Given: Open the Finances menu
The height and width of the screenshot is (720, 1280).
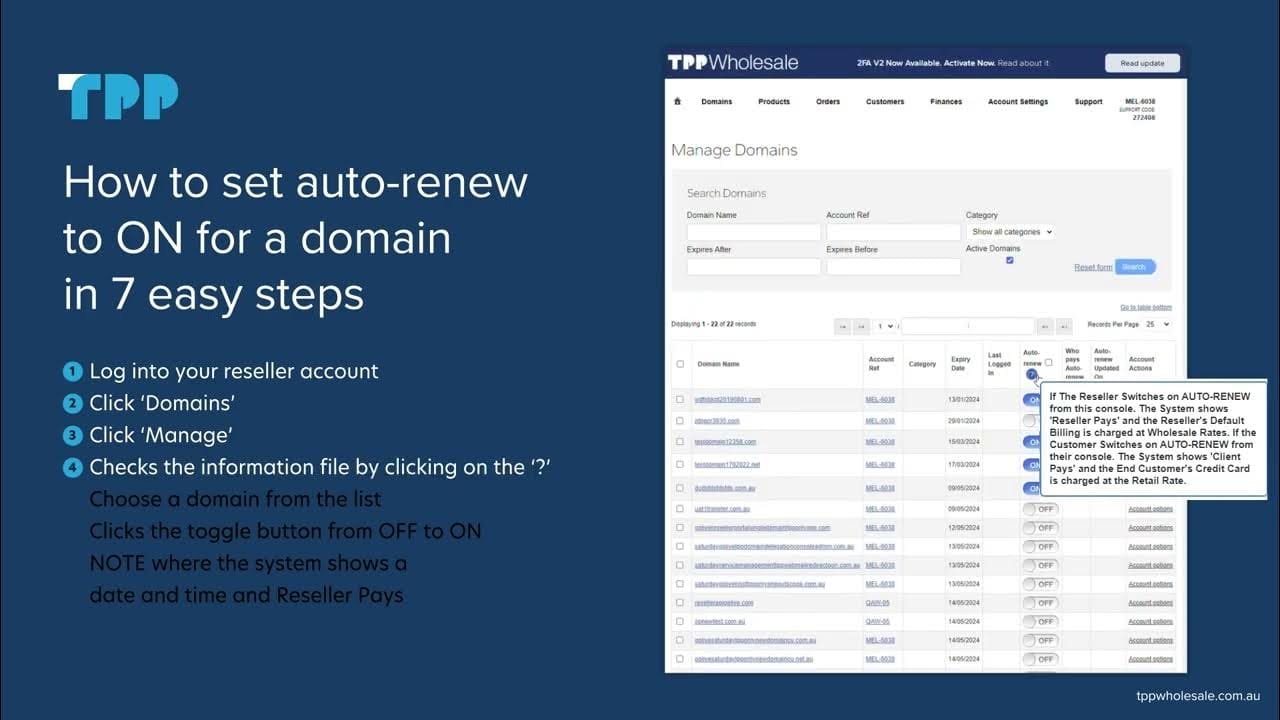Looking at the screenshot, I should pyautogui.click(x=946, y=102).
